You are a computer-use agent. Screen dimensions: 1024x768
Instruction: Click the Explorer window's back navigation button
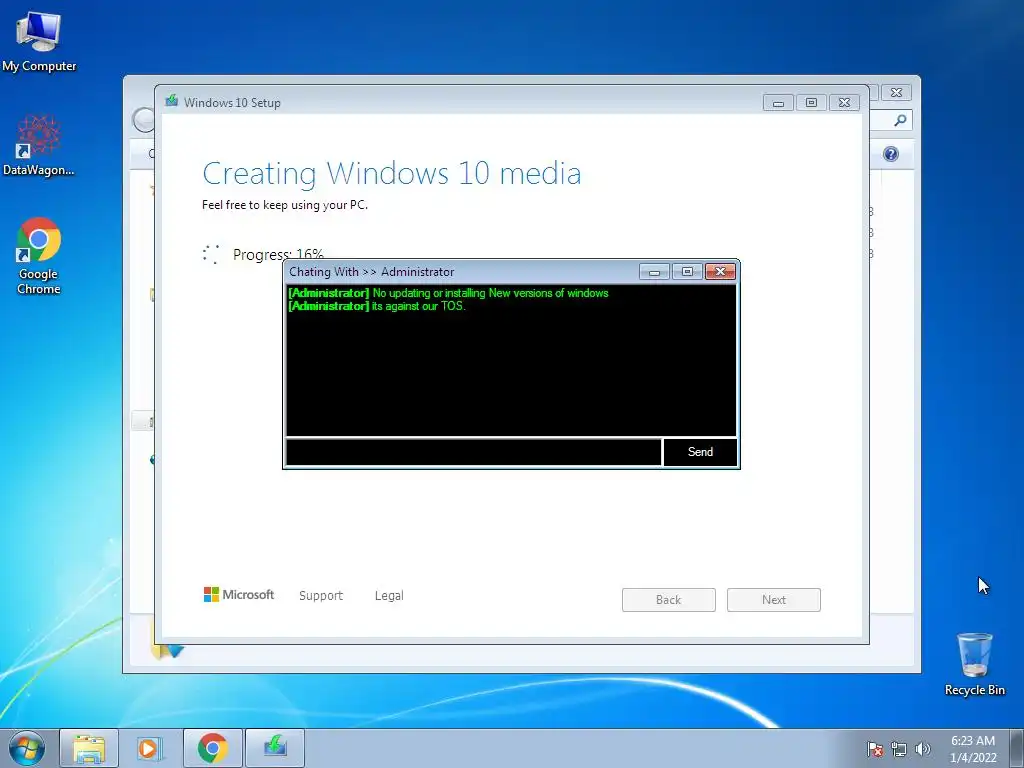click(x=143, y=120)
